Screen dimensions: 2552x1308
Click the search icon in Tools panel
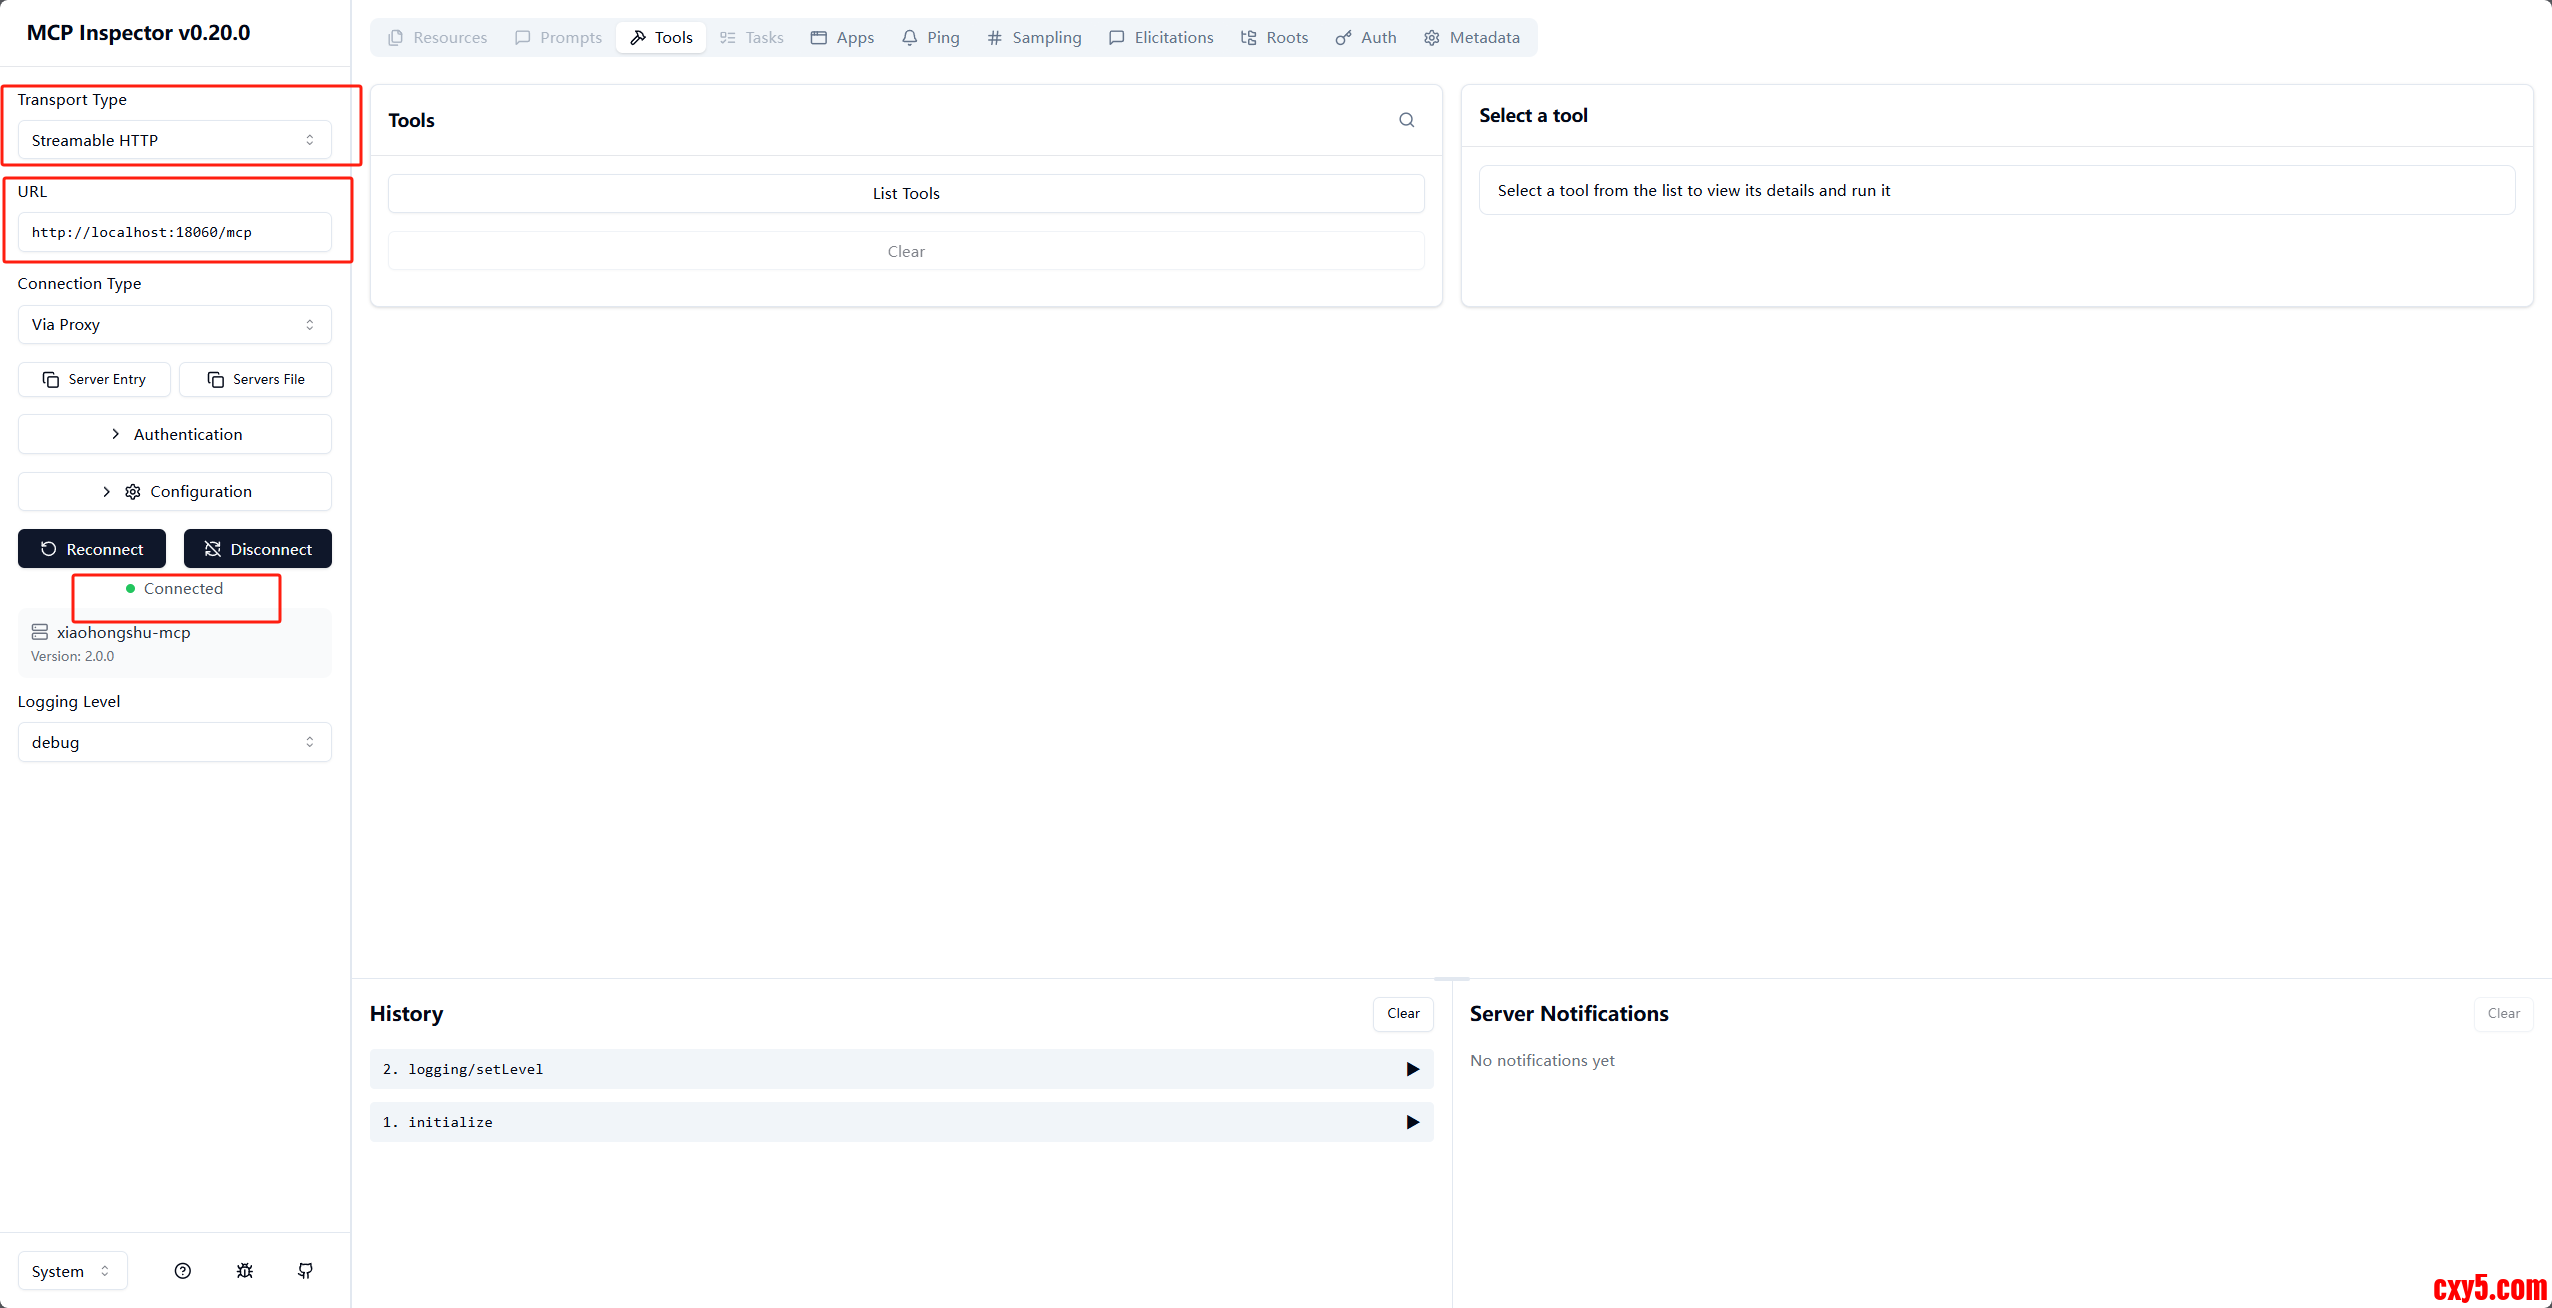click(1406, 120)
